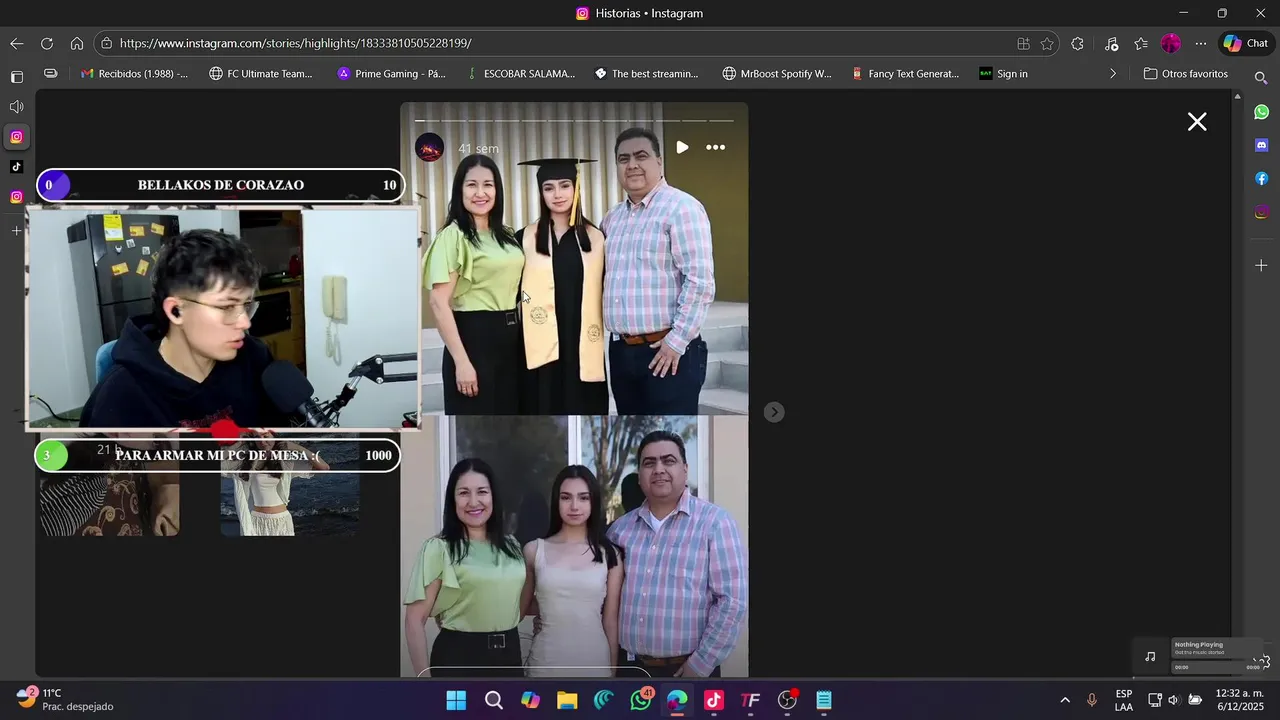Expand hidden bookmarks chevron
The height and width of the screenshot is (720, 1280).
(1113, 74)
